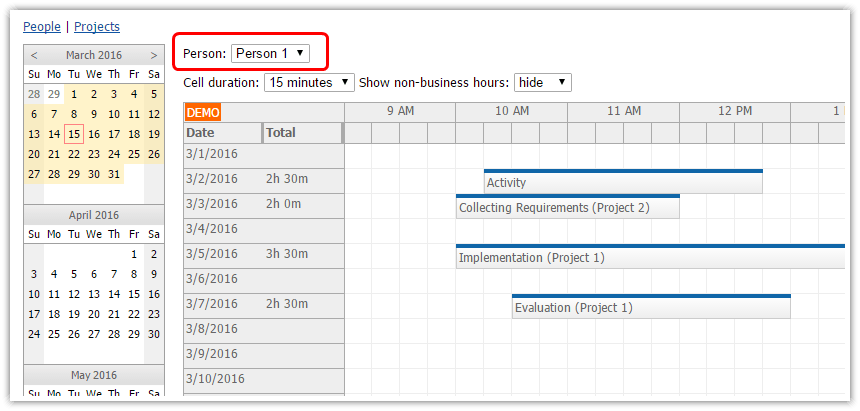Select February 28 in March calendar
The image size is (860, 411).
34,94
